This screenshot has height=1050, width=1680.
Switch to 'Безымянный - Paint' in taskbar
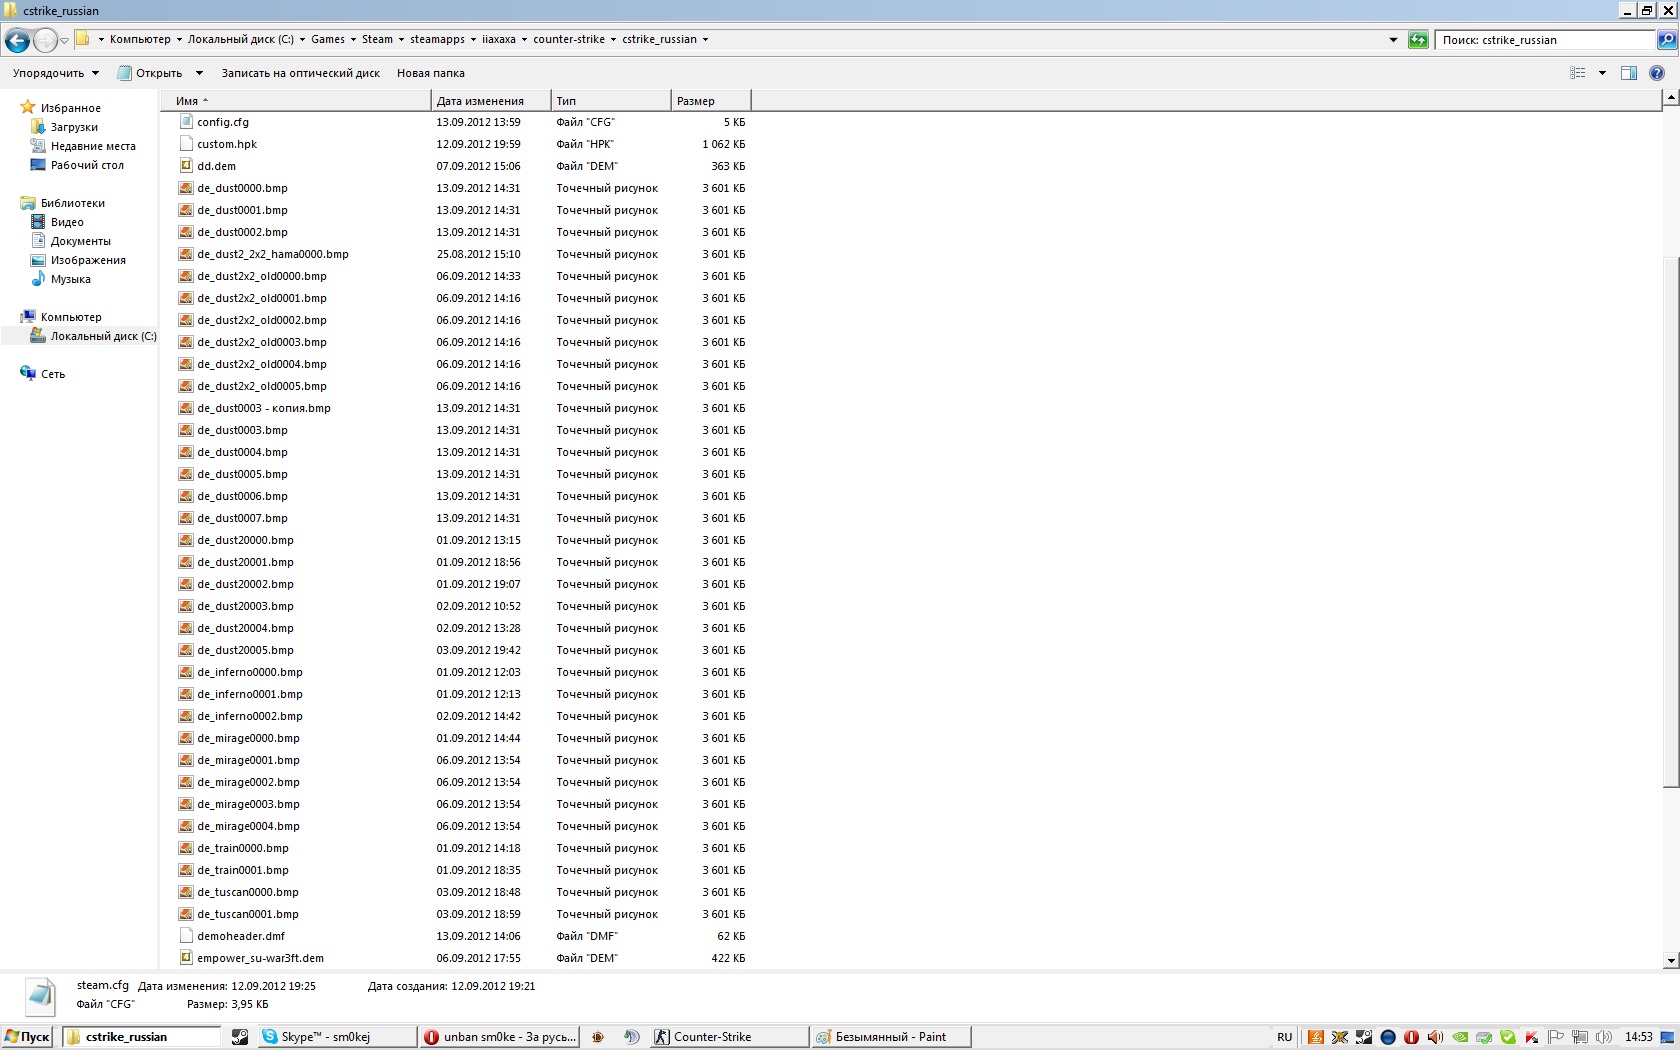pos(891,1037)
